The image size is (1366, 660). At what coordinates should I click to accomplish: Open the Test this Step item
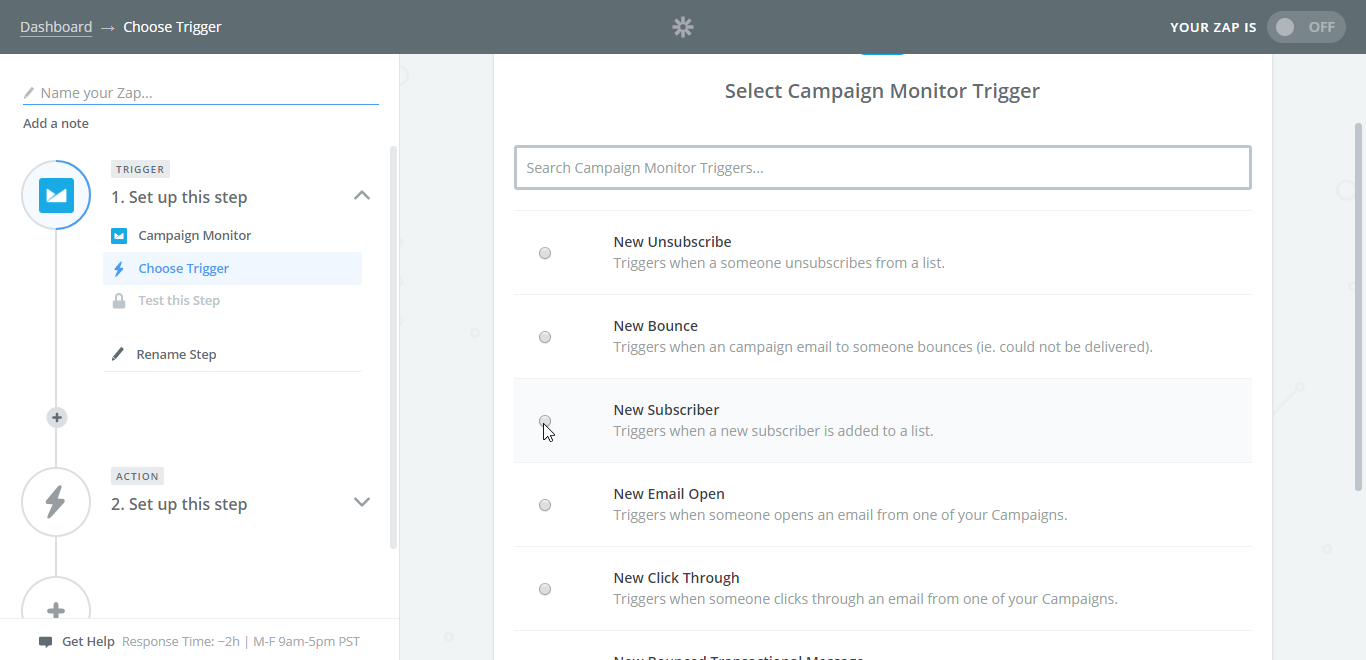pyautogui.click(x=232, y=301)
